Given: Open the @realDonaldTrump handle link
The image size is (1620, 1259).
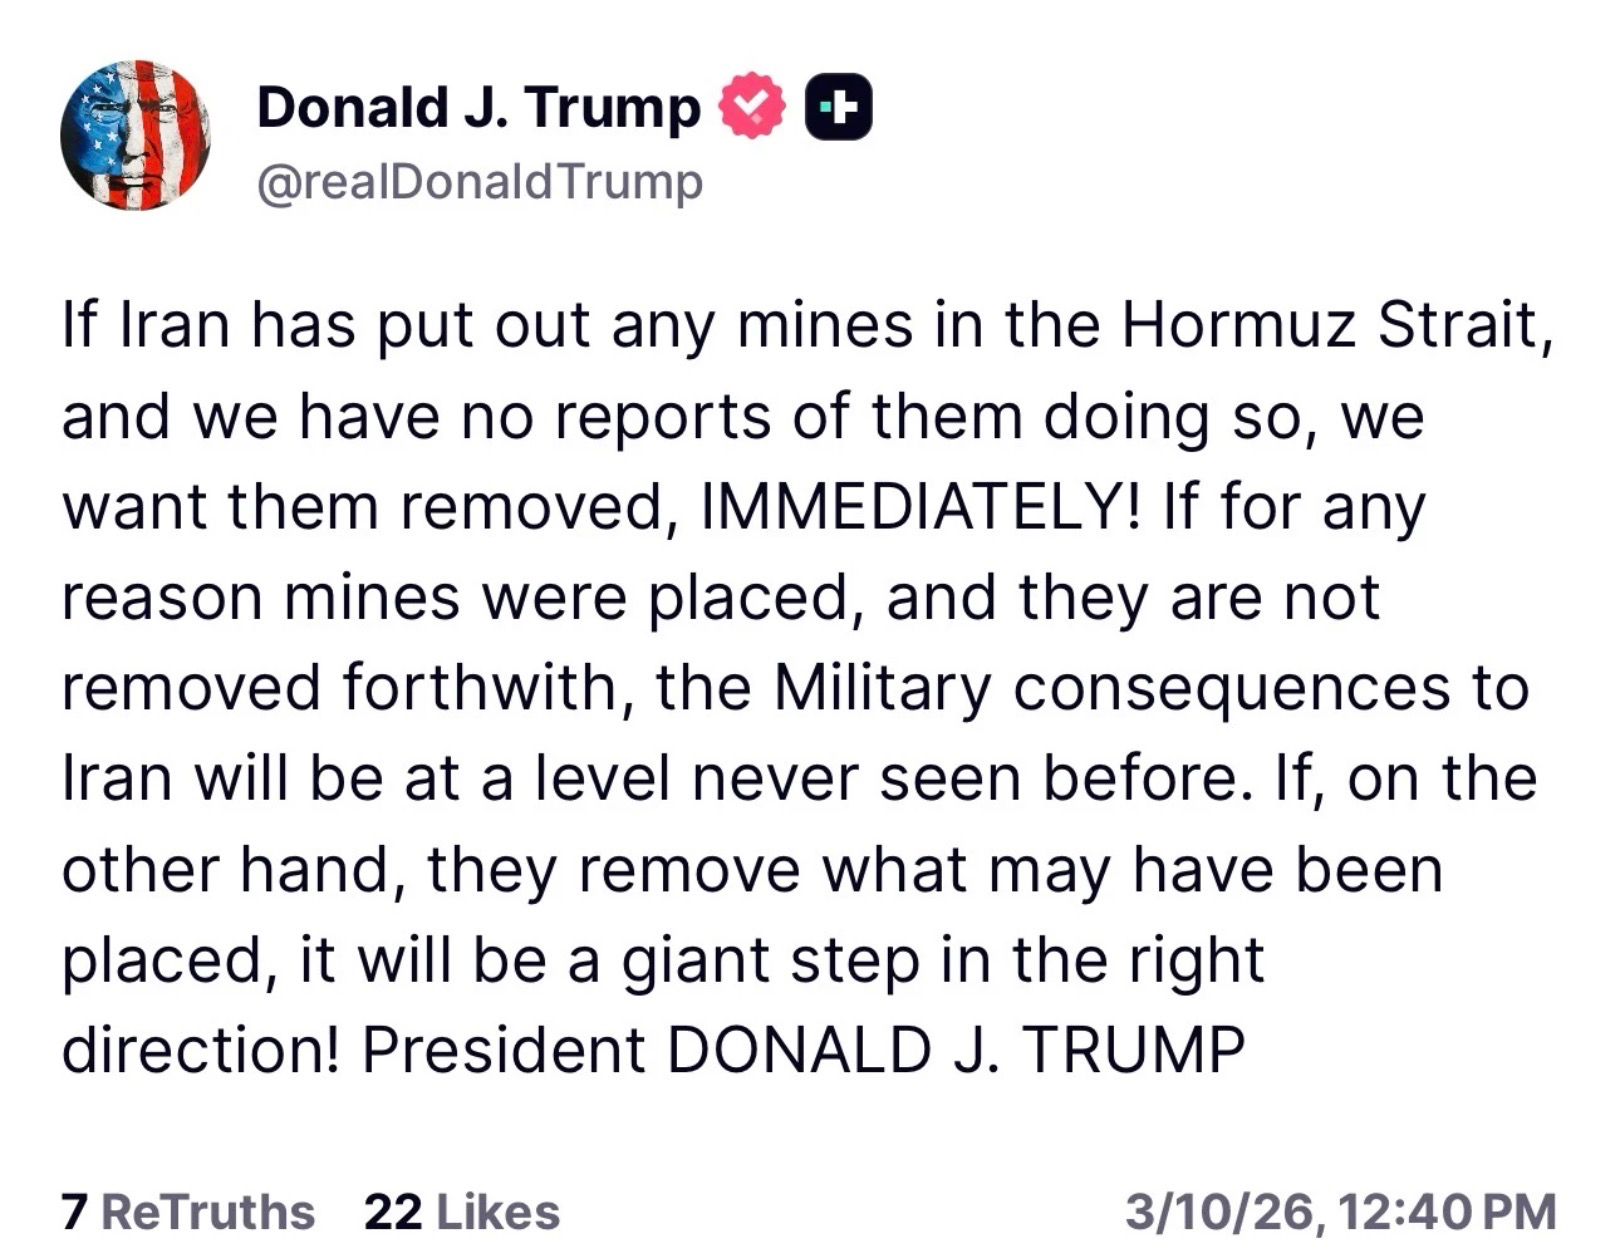Looking at the screenshot, I should coord(480,182).
